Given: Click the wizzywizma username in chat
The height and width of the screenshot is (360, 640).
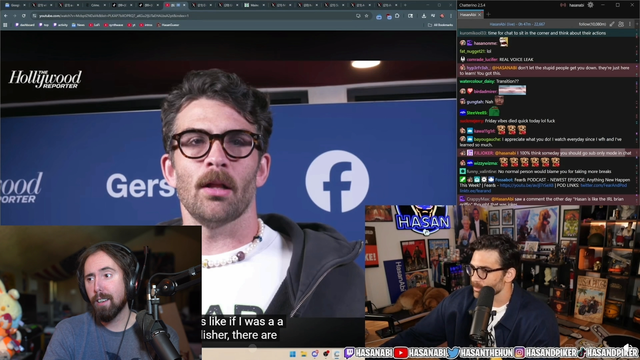Looking at the screenshot, I should (485, 163).
